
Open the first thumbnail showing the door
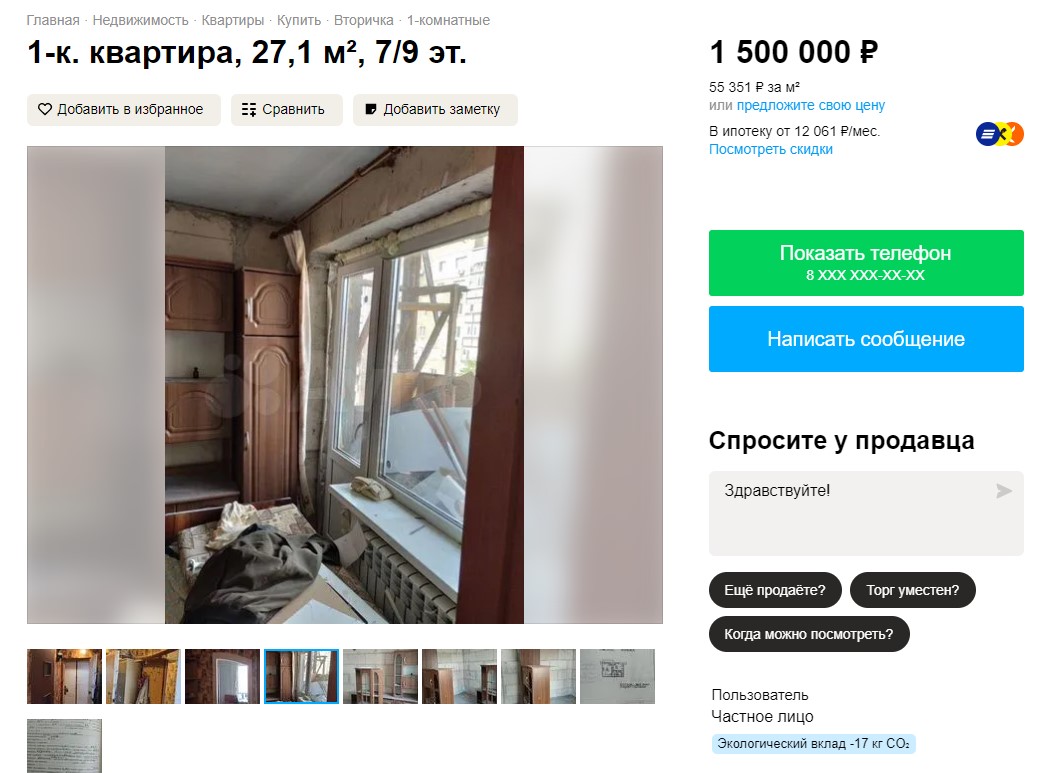(65, 676)
